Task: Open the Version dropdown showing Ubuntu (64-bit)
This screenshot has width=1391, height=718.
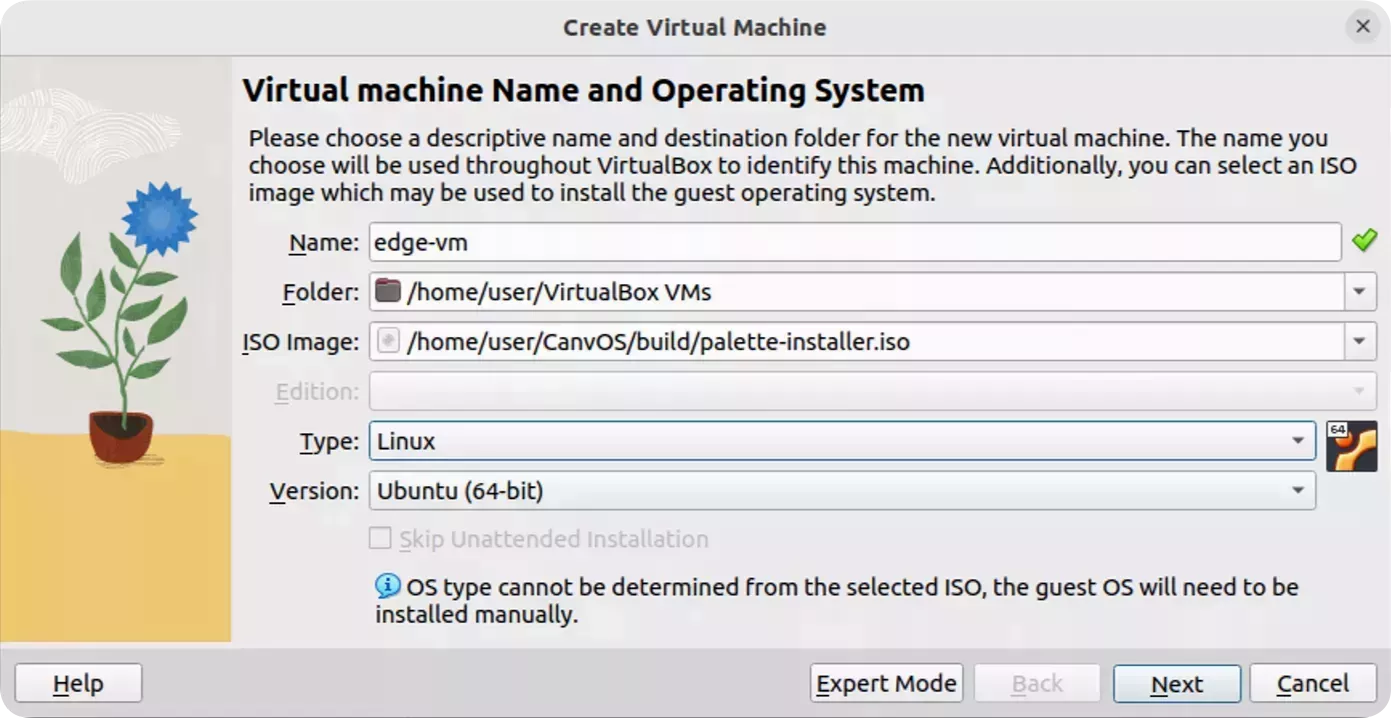Action: click(x=1297, y=490)
